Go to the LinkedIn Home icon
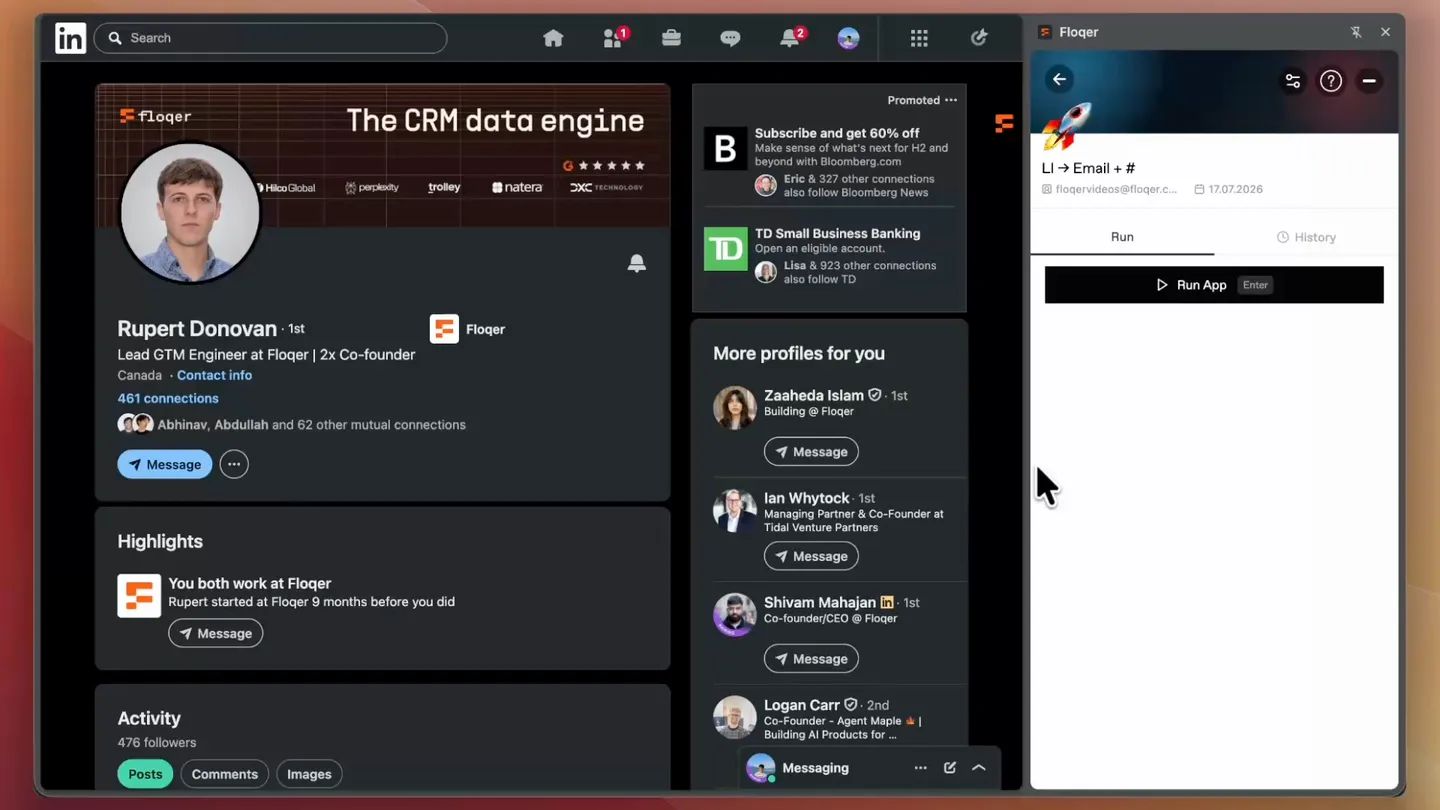The width and height of the screenshot is (1440, 810). [x=553, y=38]
